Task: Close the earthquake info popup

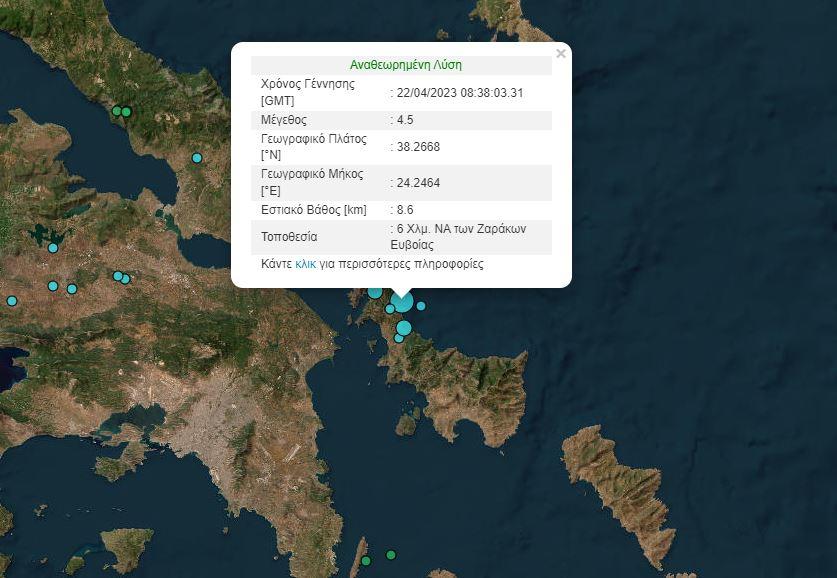Action: tap(561, 54)
